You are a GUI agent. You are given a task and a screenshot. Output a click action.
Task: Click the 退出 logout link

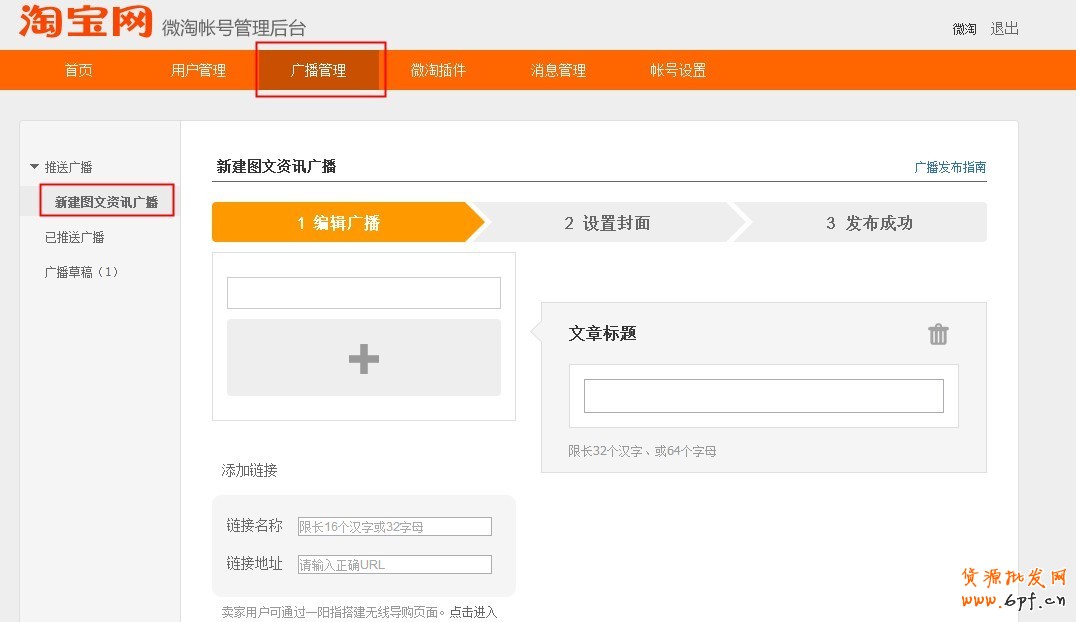tap(1004, 29)
